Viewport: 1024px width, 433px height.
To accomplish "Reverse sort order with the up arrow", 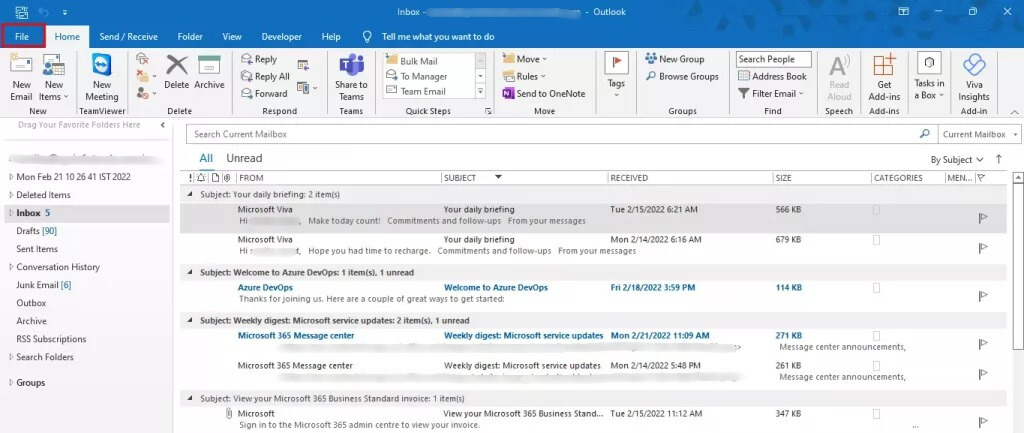I will (x=999, y=159).
